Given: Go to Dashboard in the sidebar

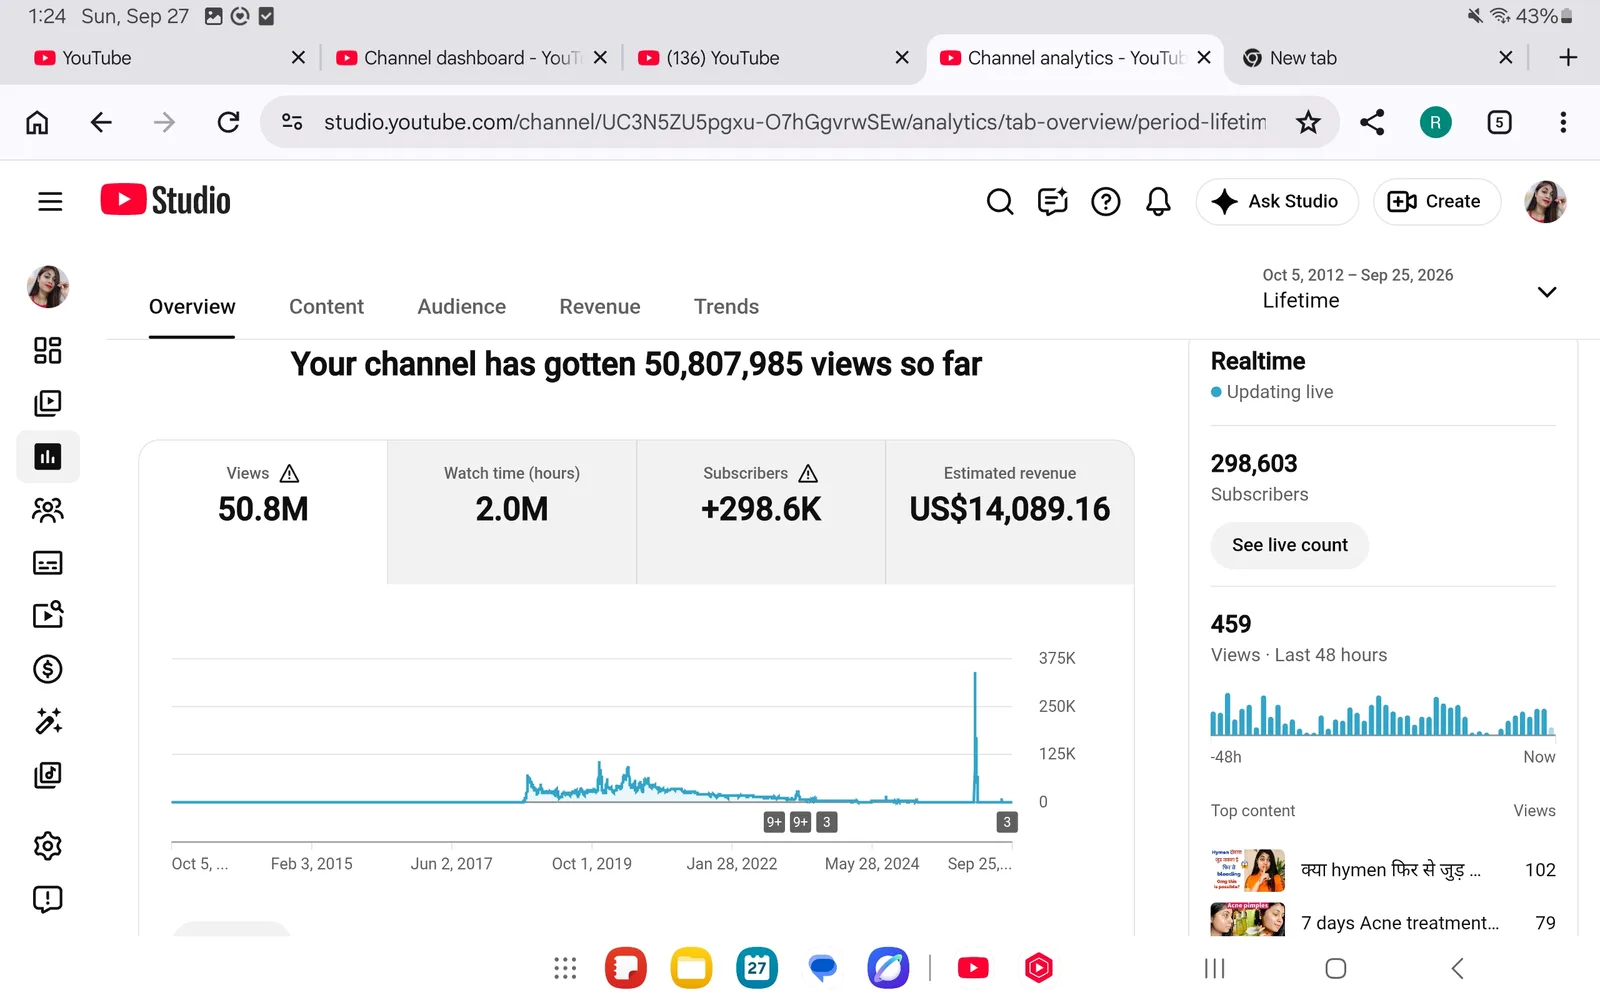Looking at the screenshot, I should 48,350.
